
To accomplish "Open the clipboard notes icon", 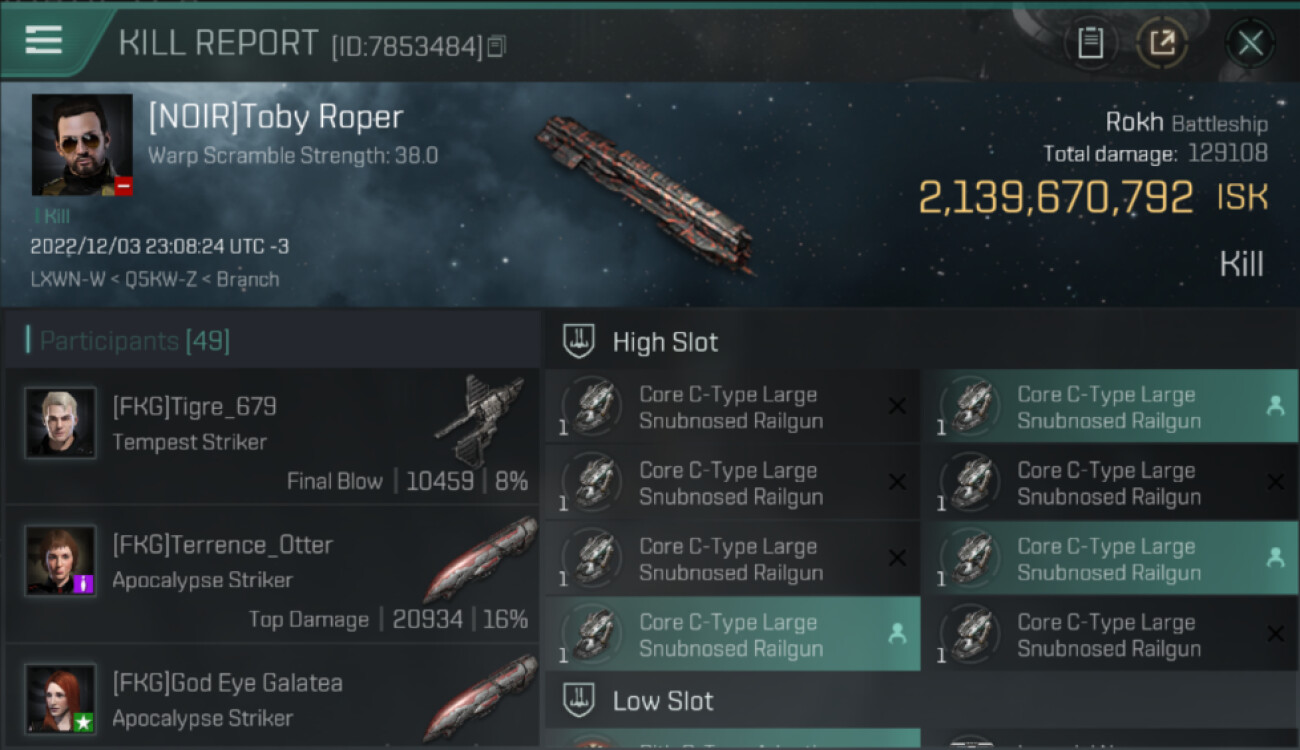I will tap(1091, 43).
